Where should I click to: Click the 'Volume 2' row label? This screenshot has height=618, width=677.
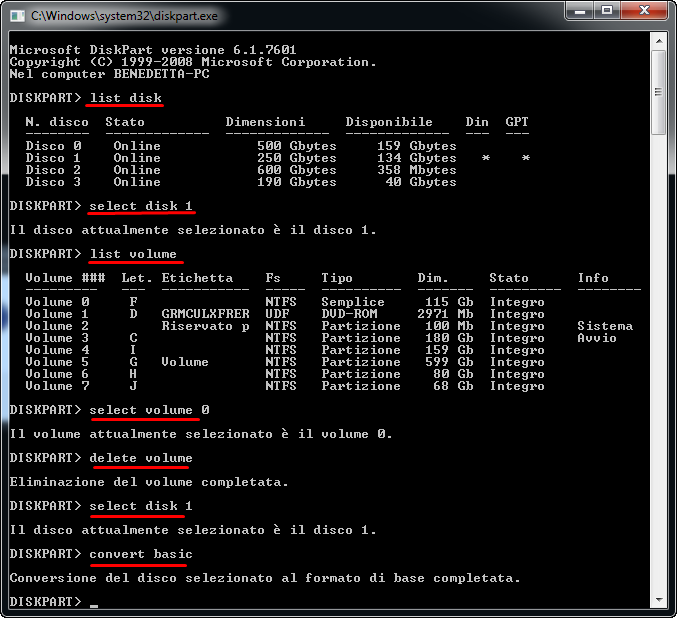coord(57,326)
